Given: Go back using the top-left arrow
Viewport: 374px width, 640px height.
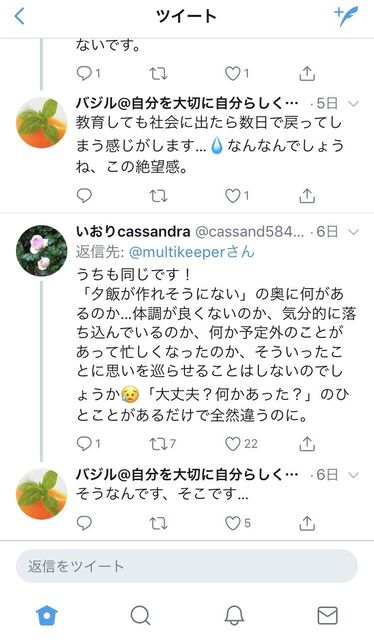Looking at the screenshot, I should click(x=19, y=16).
